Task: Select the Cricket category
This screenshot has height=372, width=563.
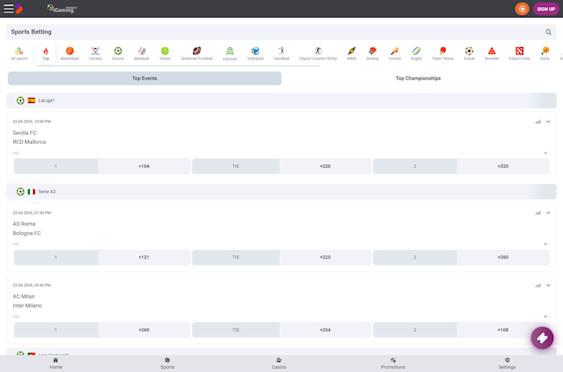Action: click(x=394, y=54)
